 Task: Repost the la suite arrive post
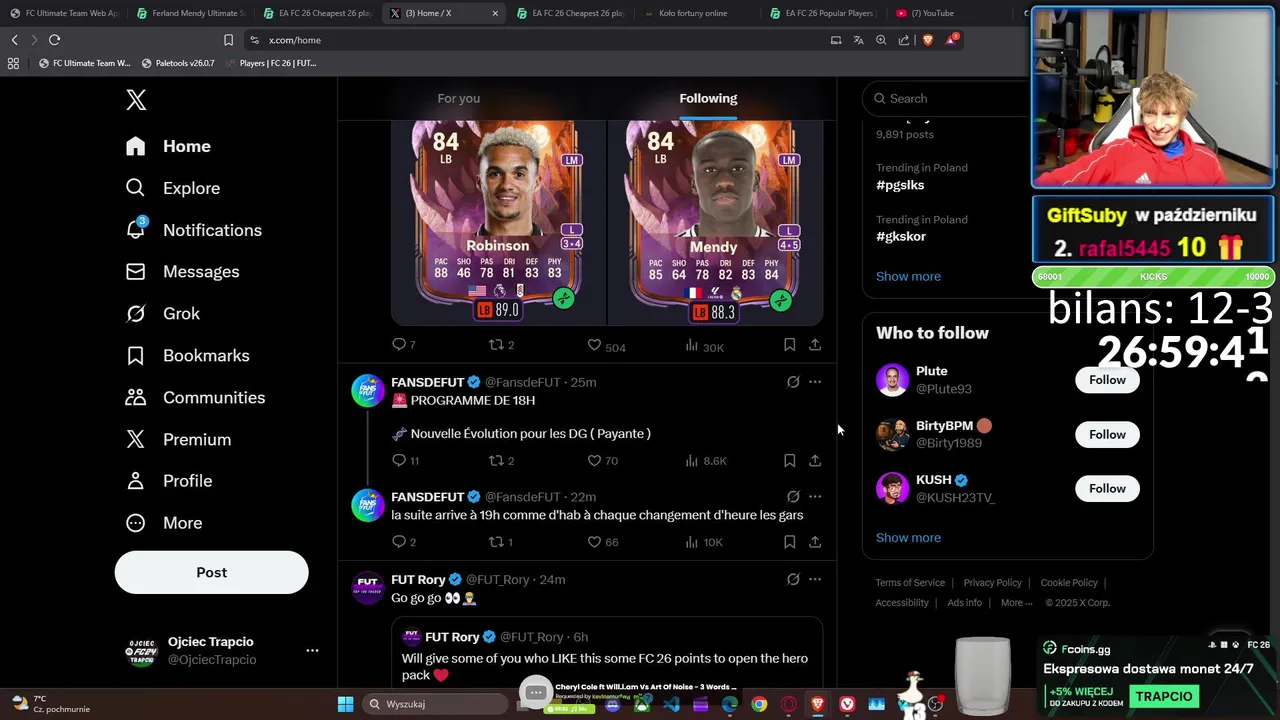pos(500,542)
